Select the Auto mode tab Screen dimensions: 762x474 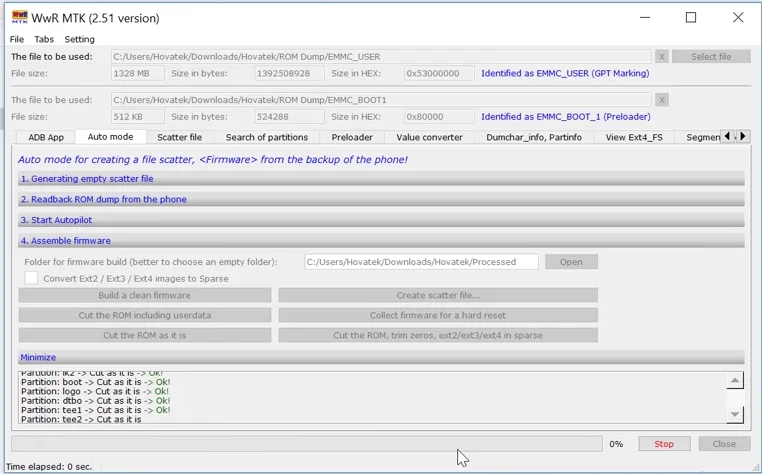point(110,137)
